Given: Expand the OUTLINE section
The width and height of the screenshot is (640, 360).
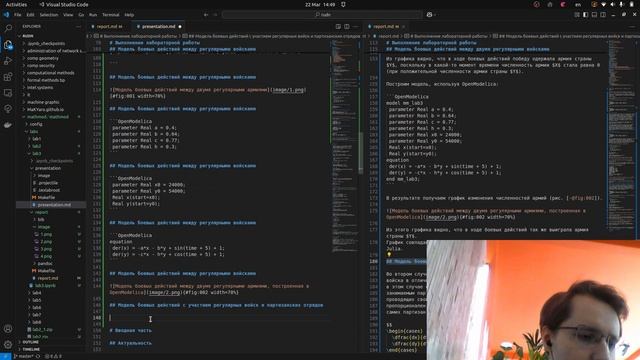Looking at the screenshot, I should point(31,342).
